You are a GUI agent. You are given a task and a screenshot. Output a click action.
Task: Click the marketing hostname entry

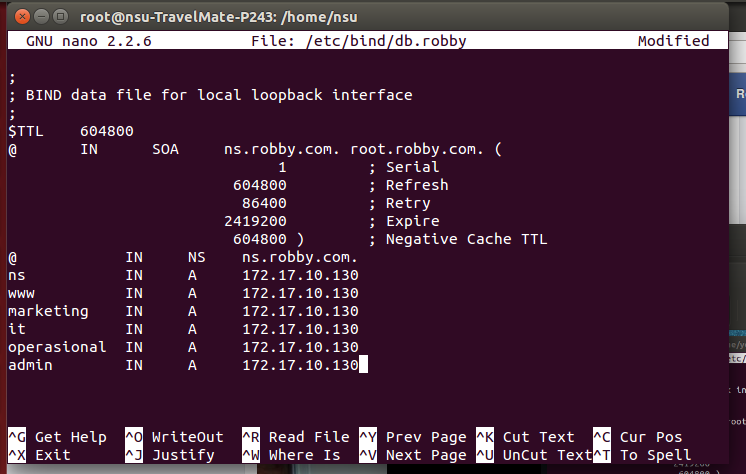click(48, 311)
